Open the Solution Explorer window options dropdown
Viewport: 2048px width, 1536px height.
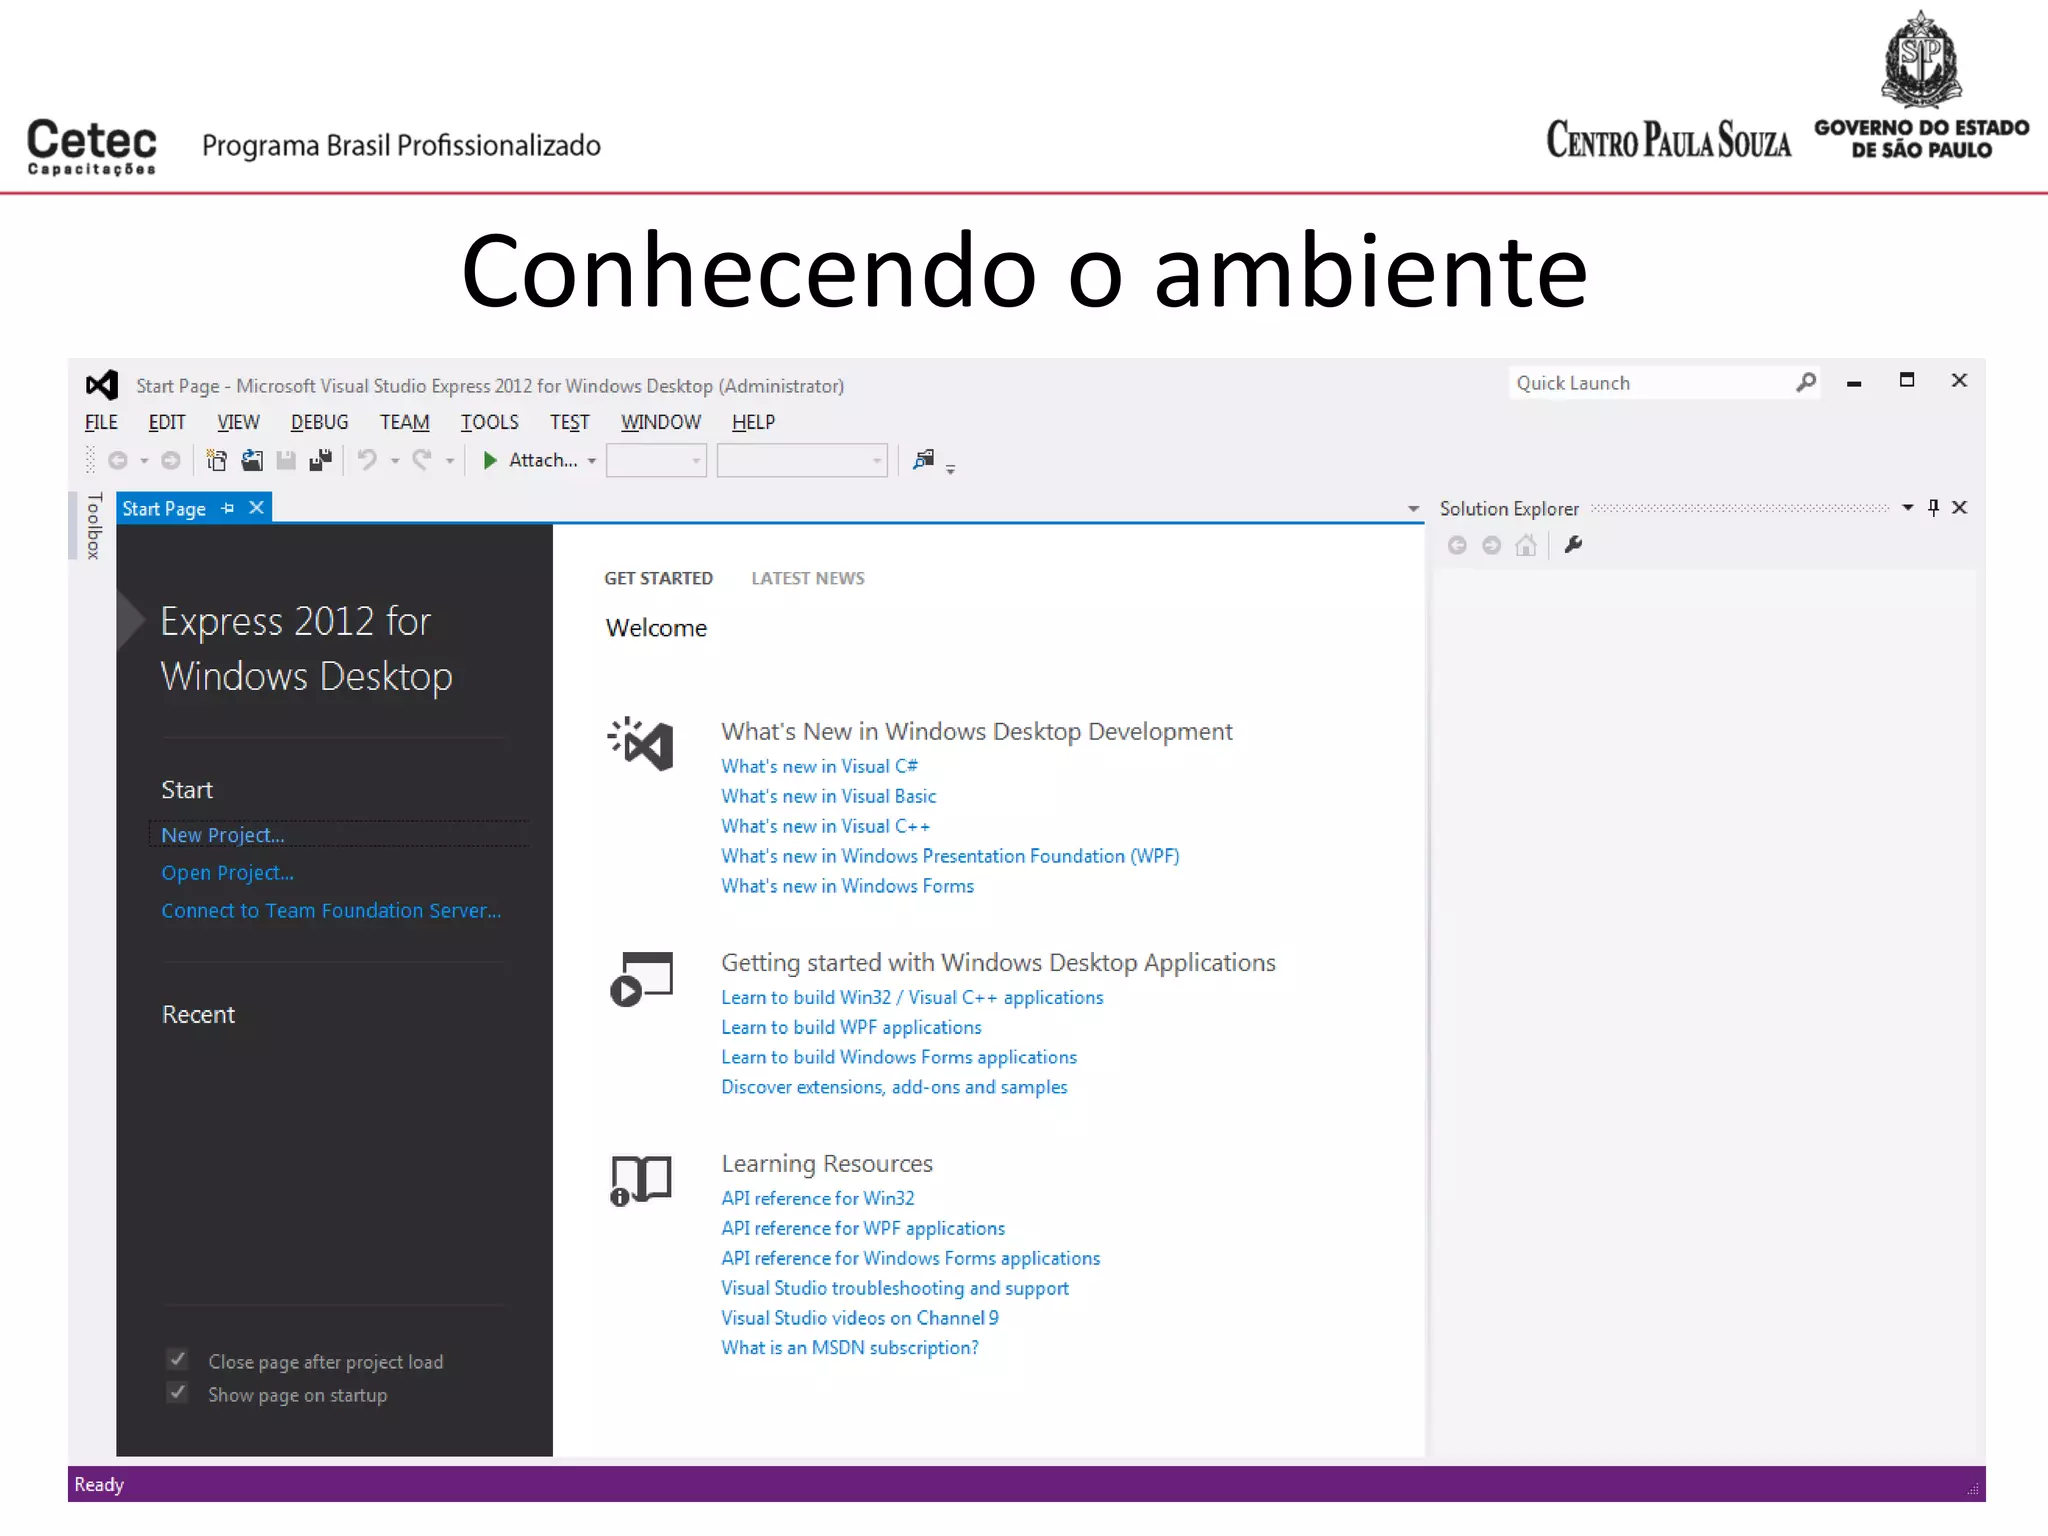[x=1907, y=508]
